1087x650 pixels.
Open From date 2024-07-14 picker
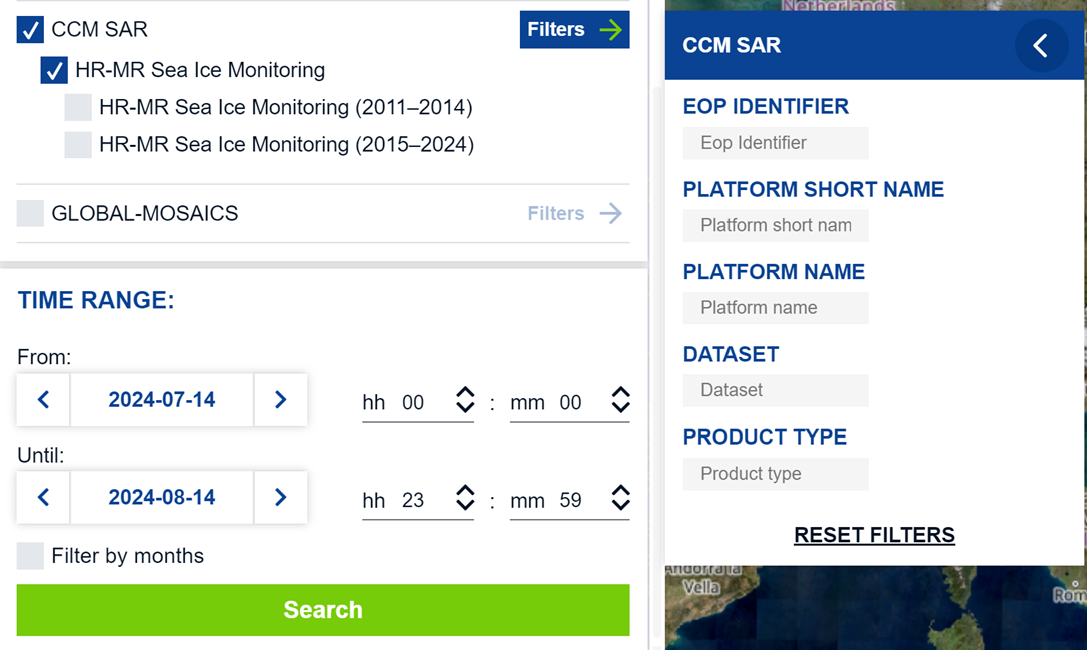pos(162,400)
